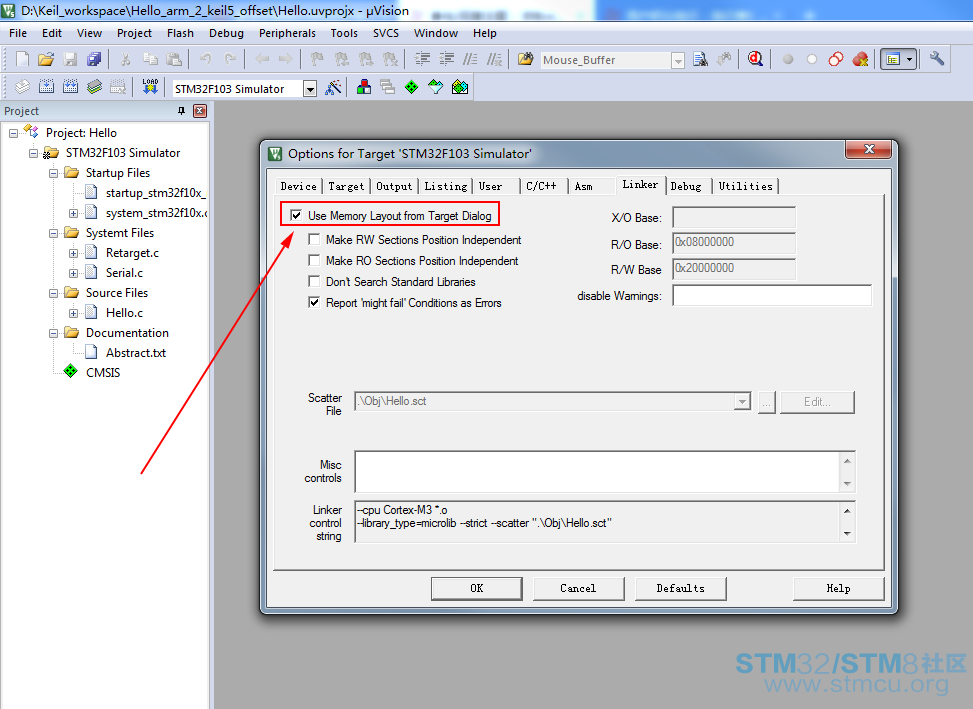Pin the Project panel with pushpin icon
The image size is (973, 709).
(181, 111)
